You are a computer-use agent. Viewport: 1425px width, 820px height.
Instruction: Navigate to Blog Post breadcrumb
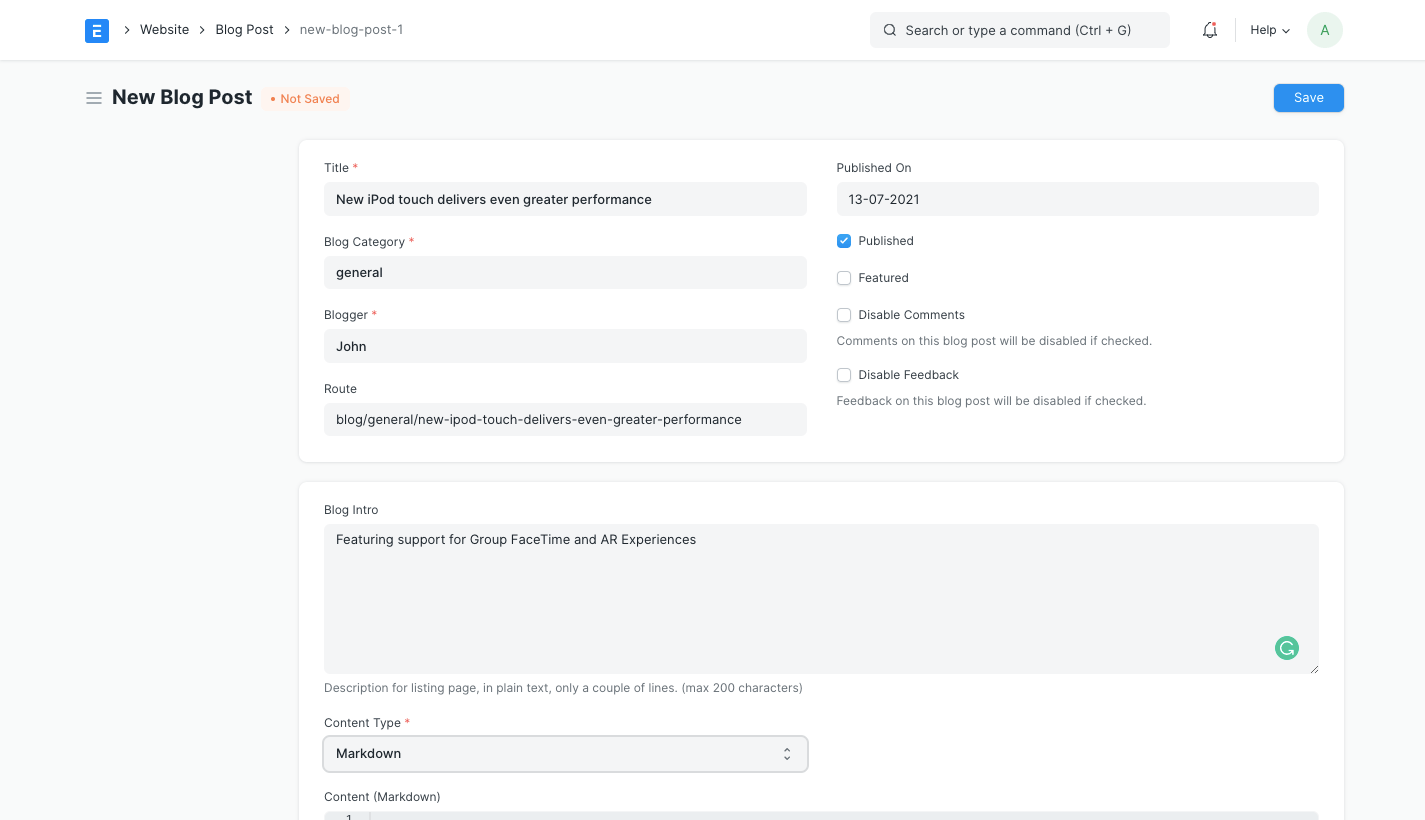(244, 30)
